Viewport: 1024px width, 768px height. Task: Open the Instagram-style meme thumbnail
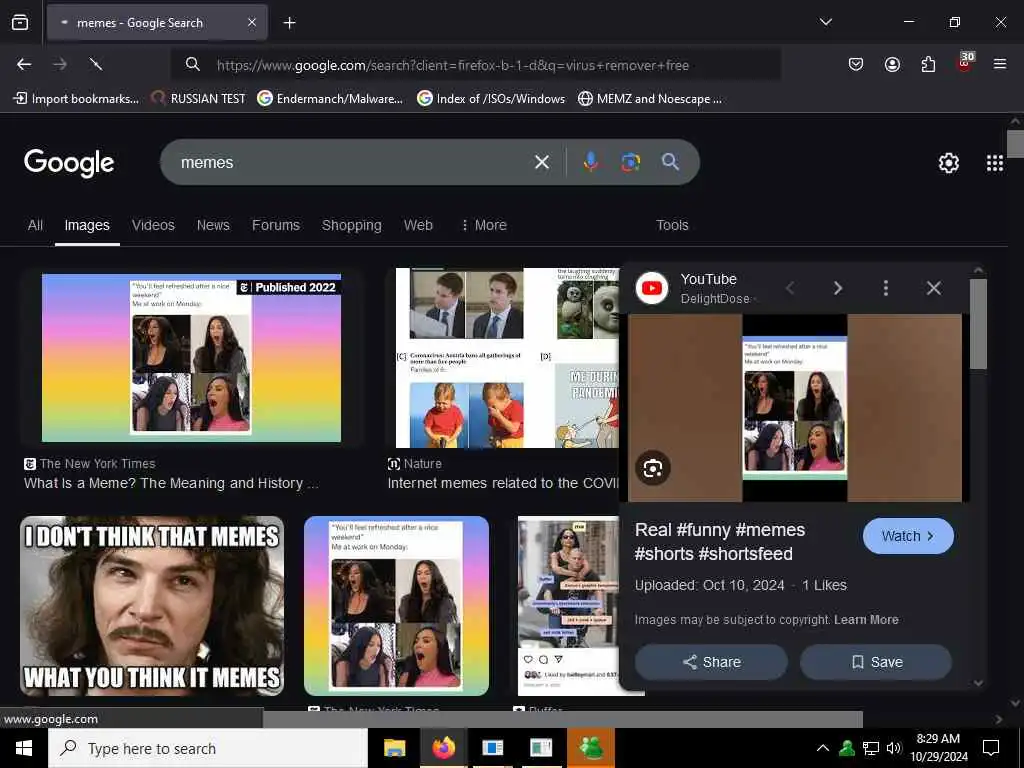tap(568, 606)
